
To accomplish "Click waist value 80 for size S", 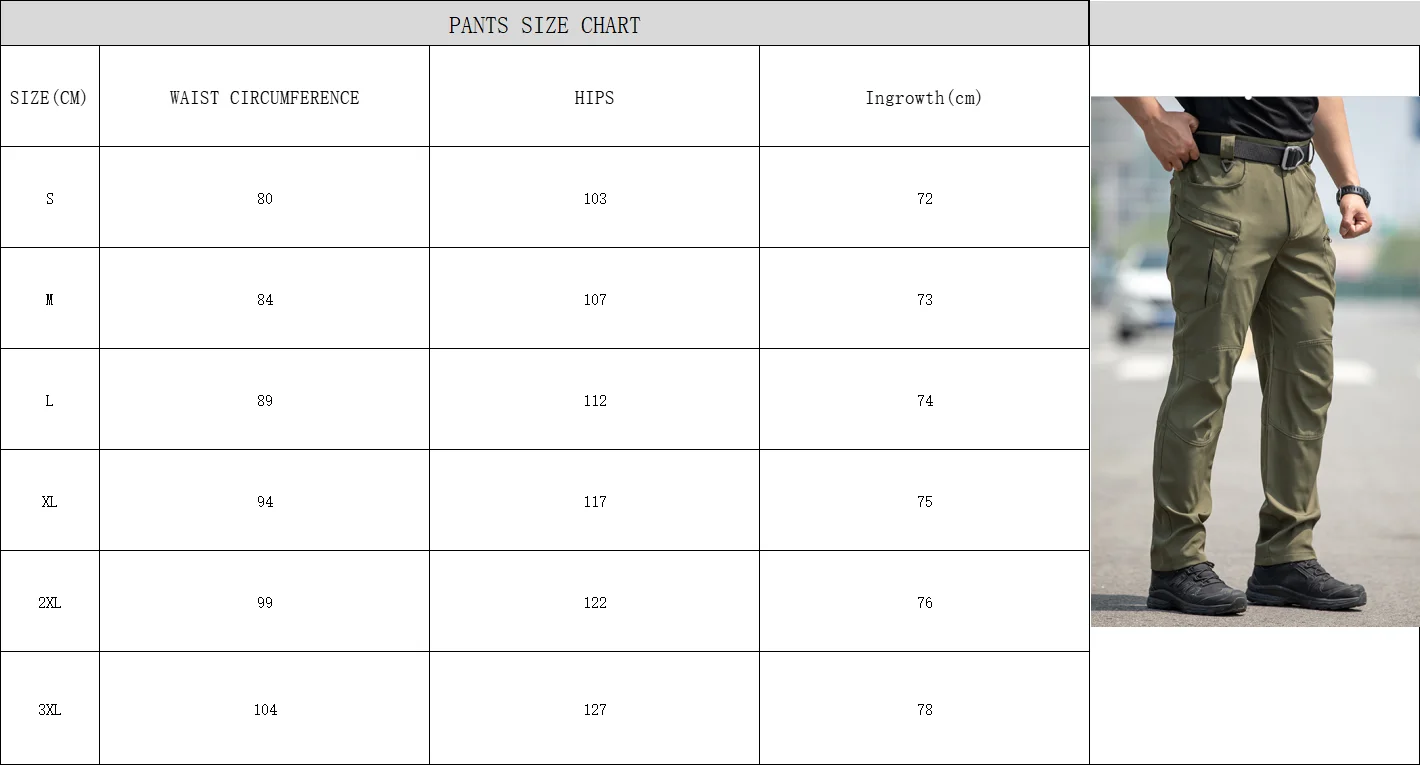I will coord(264,199).
